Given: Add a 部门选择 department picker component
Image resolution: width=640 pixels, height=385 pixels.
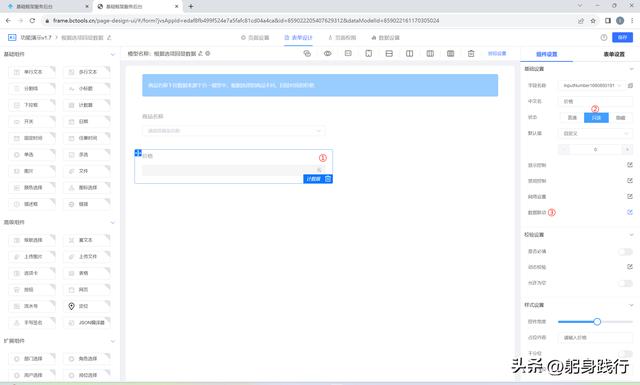Looking at the screenshot, I should click(x=32, y=359).
